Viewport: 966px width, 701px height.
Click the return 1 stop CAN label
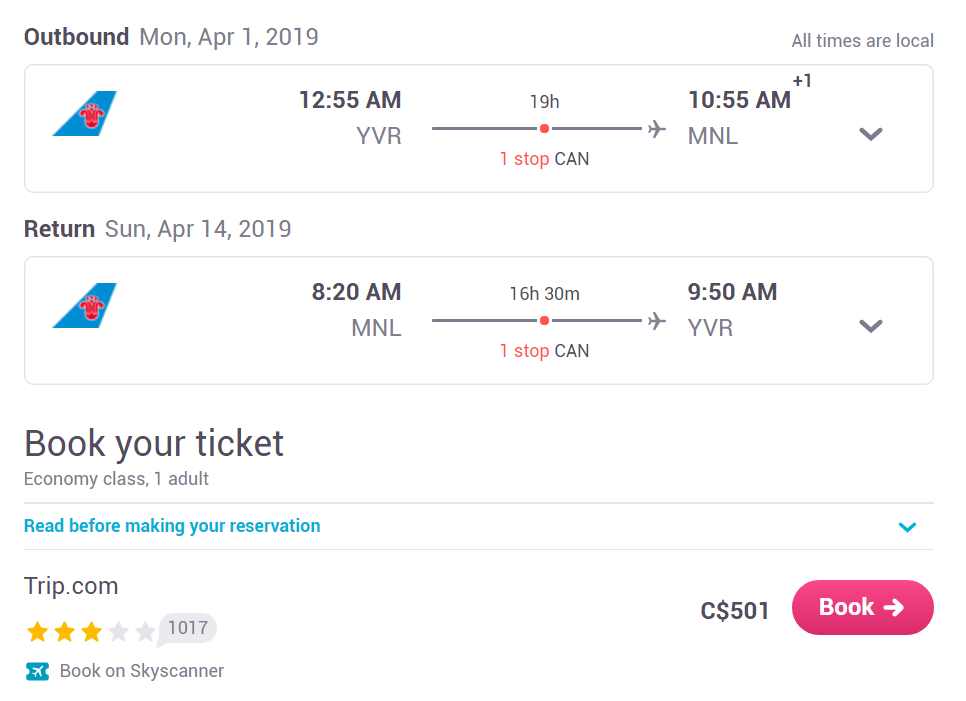tap(544, 351)
